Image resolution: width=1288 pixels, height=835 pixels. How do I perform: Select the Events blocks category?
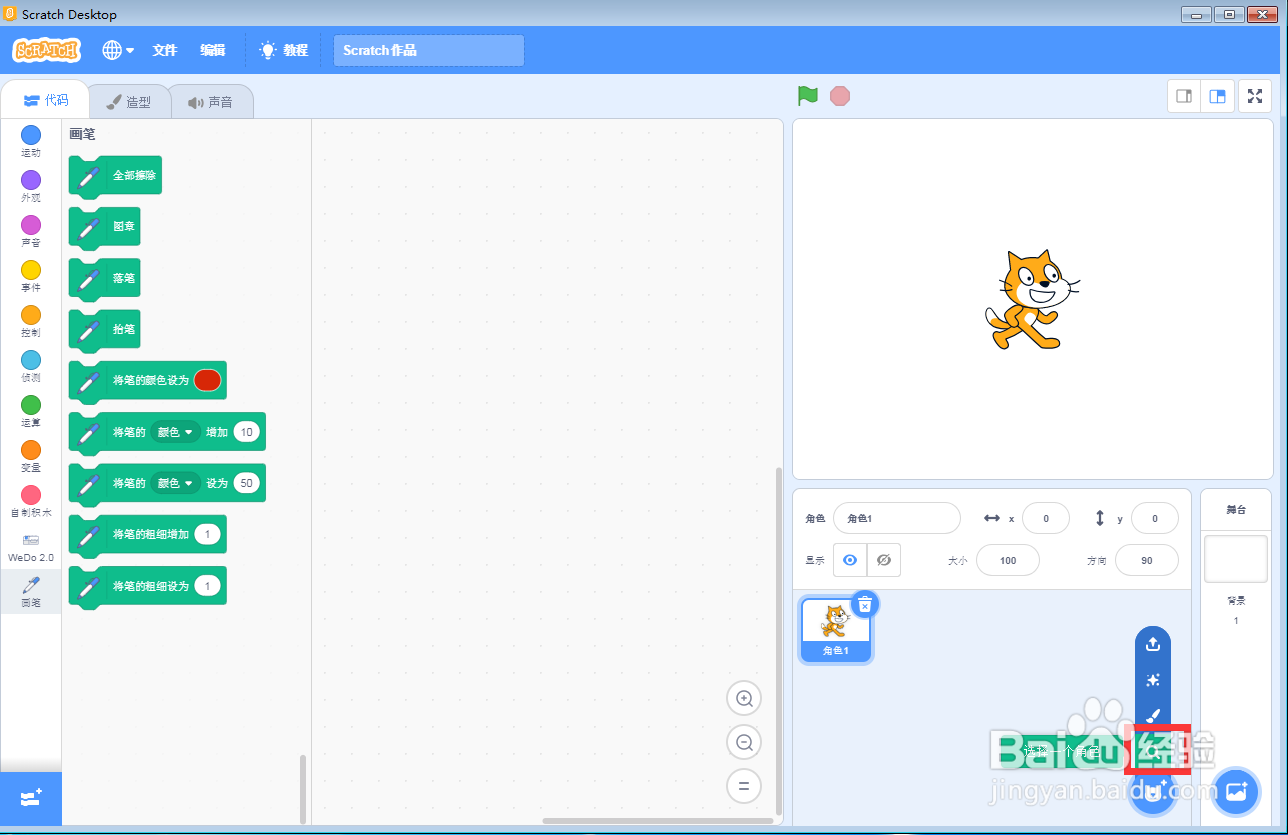click(30, 275)
